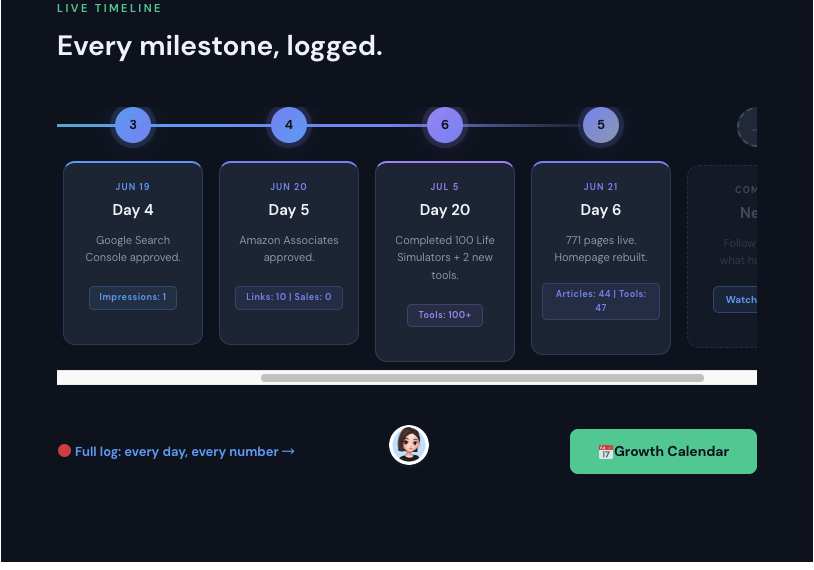Click the Links: 10 | Sales: 0 badge
This screenshot has width=814, height=570.
click(x=289, y=297)
